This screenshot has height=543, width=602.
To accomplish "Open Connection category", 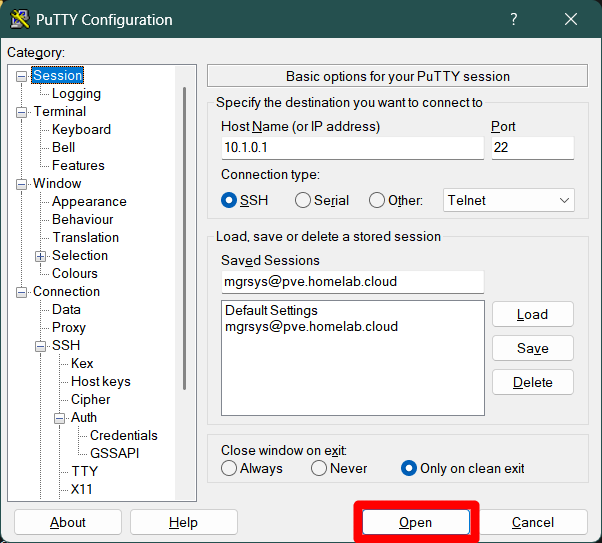I will tap(66, 291).
